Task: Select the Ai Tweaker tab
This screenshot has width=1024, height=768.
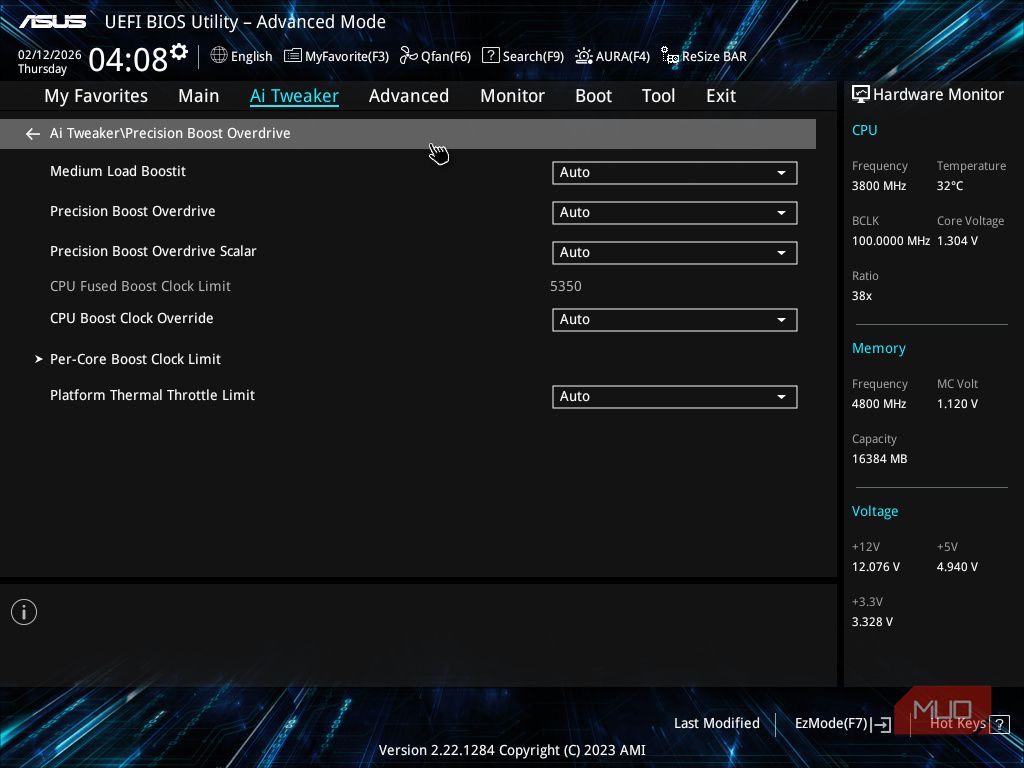Action: 294,96
